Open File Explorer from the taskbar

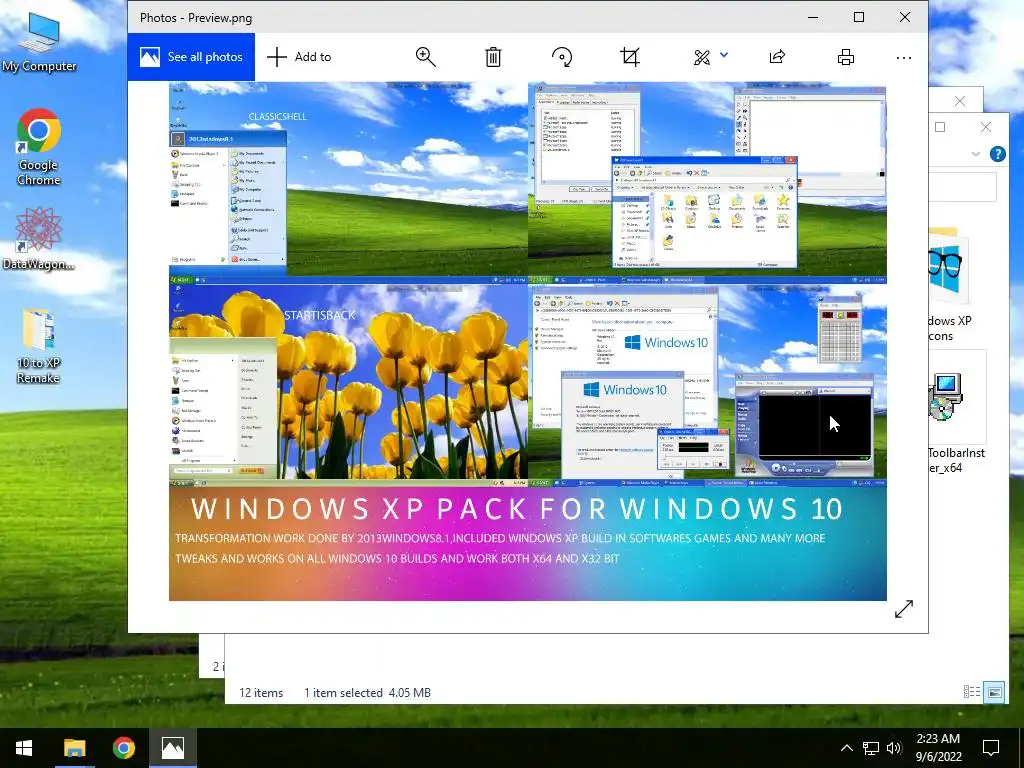point(74,748)
